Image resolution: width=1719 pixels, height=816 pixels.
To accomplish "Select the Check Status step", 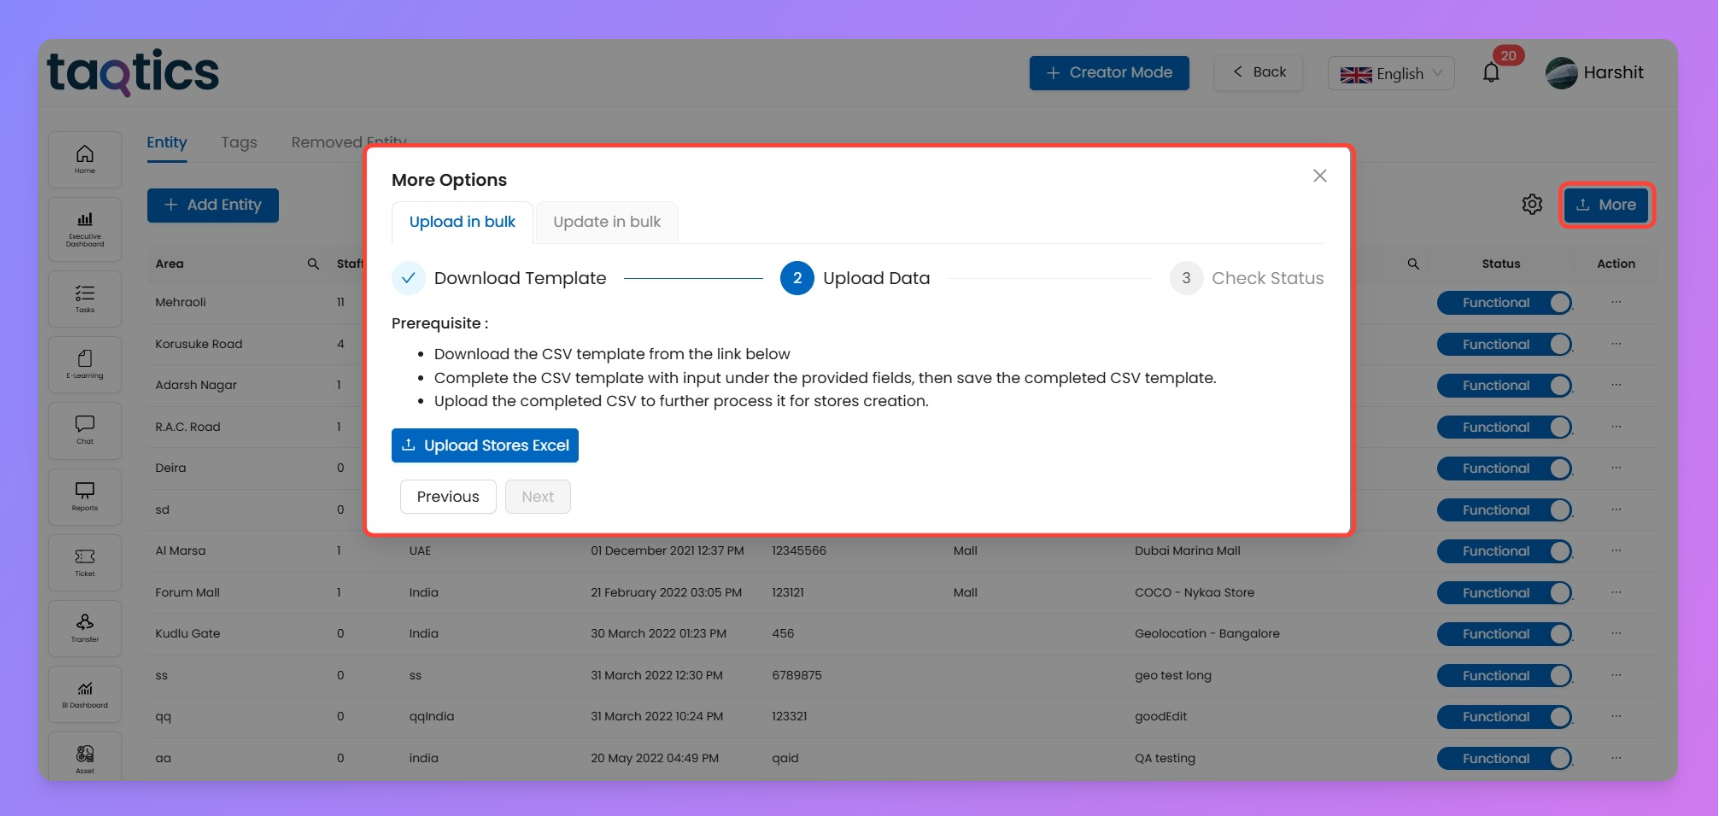I will 1247,278.
